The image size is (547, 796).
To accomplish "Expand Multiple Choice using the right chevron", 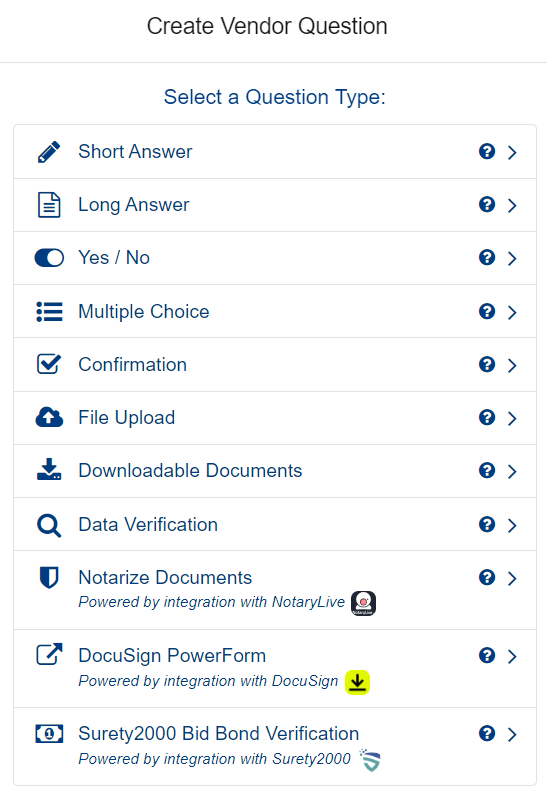I will pos(512,312).
